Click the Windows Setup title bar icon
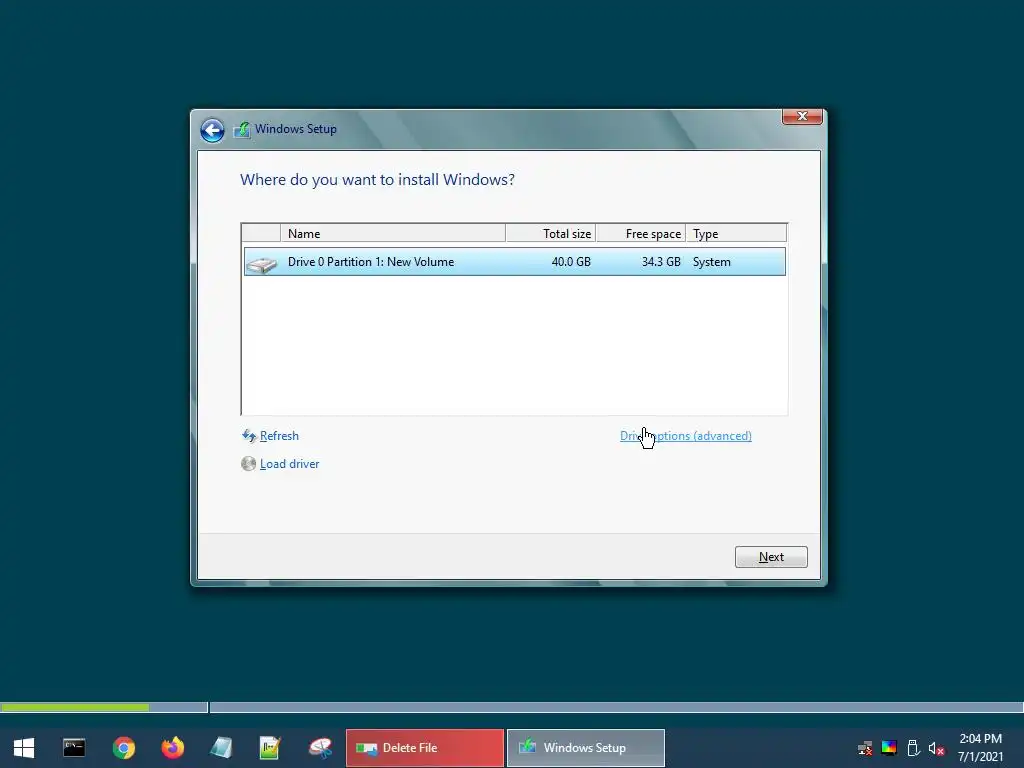The height and width of the screenshot is (768, 1024). (242, 129)
